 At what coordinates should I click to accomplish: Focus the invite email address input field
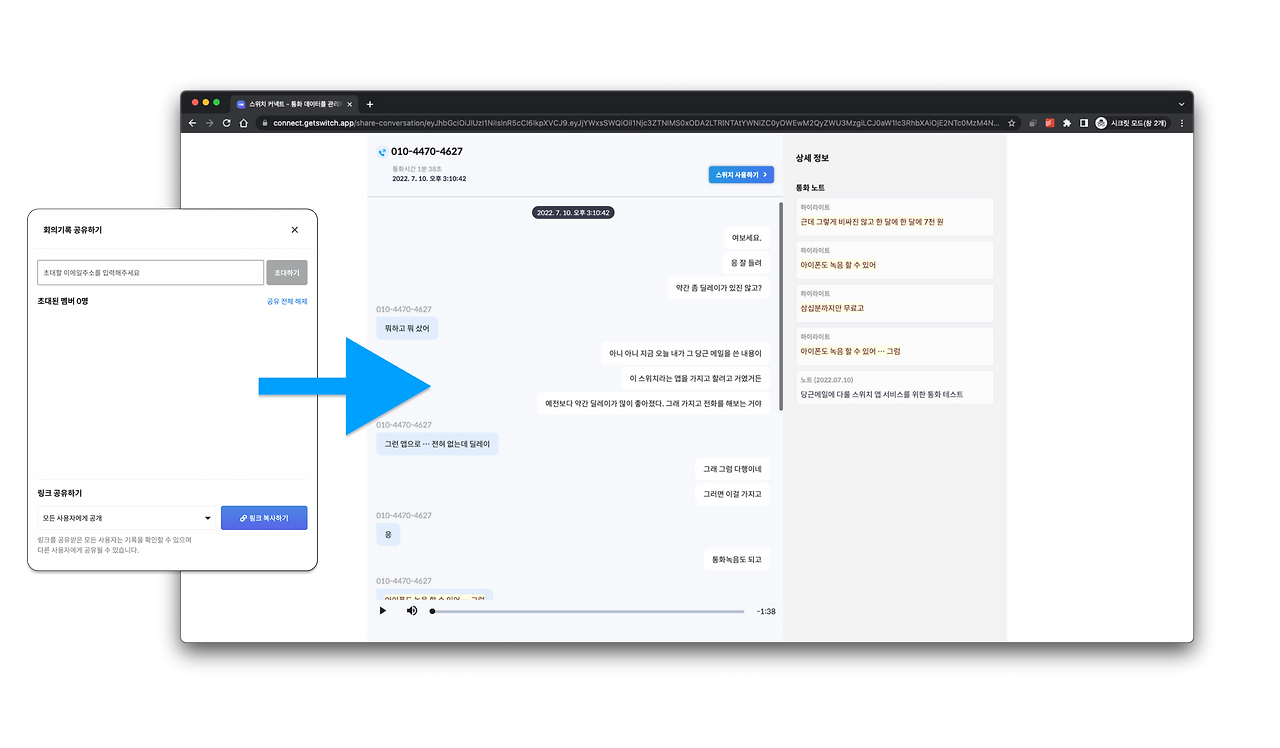tap(151, 272)
